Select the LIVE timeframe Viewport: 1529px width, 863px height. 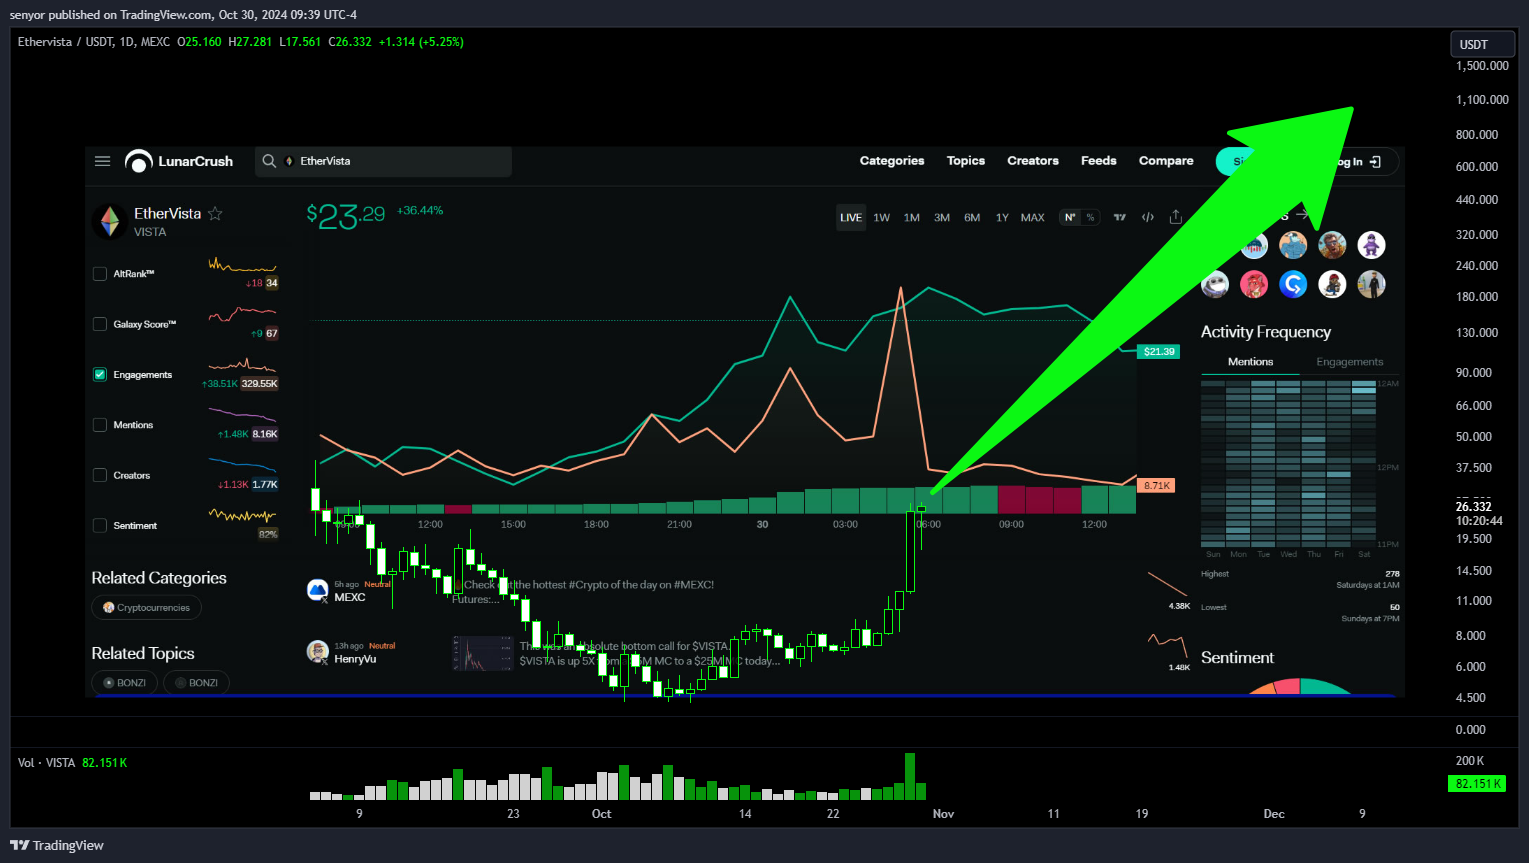click(x=851, y=218)
